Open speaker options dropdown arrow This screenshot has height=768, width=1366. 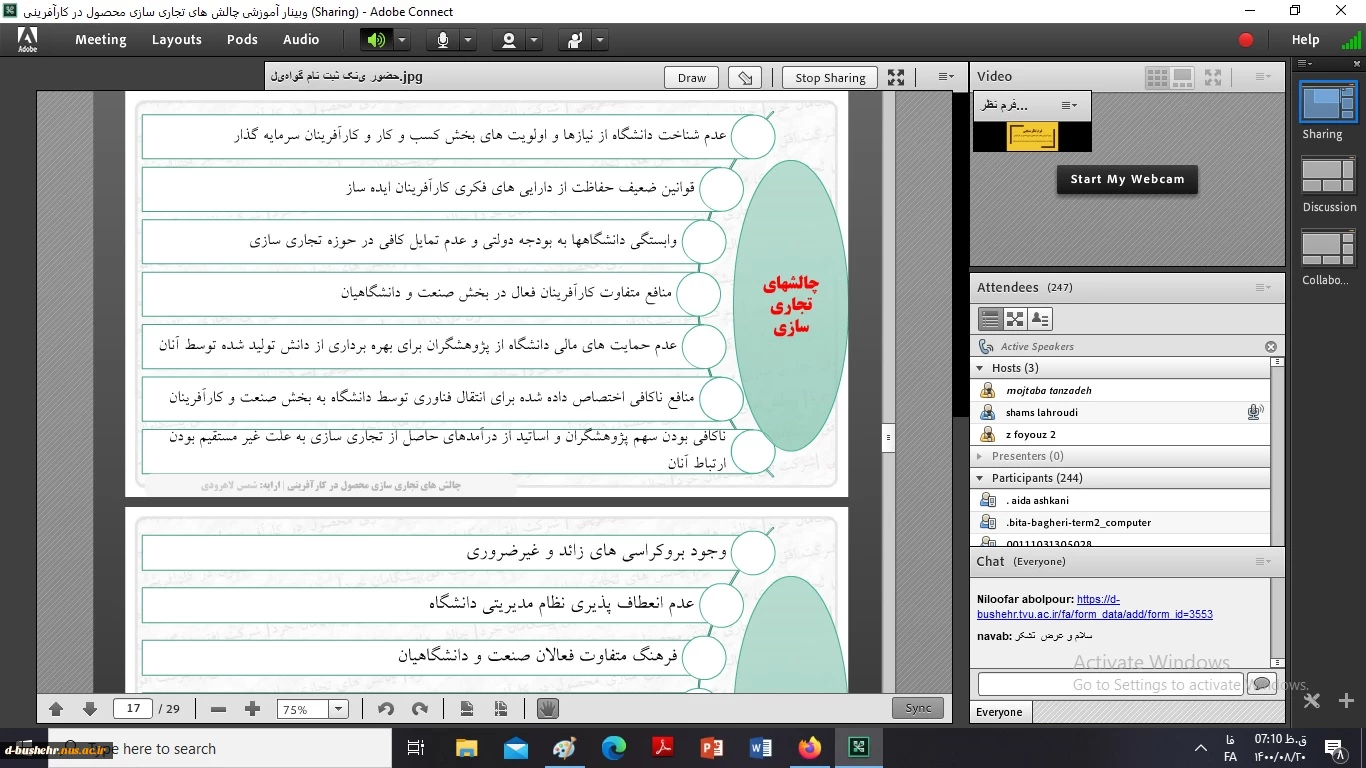(x=401, y=40)
